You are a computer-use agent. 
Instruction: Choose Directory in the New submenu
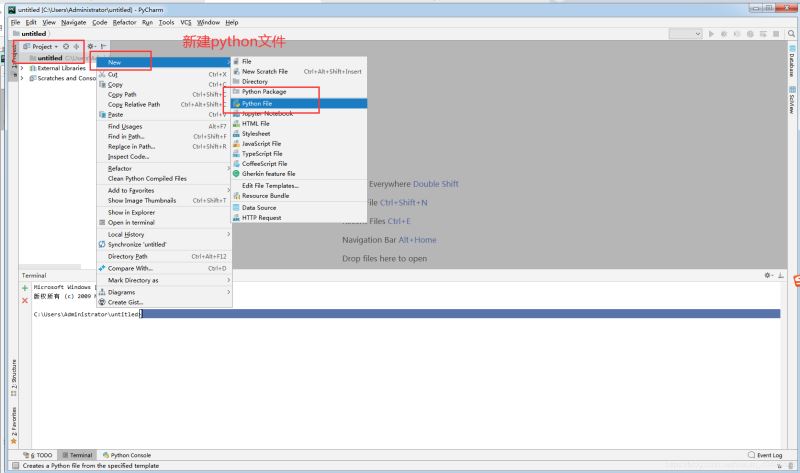[299, 82]
